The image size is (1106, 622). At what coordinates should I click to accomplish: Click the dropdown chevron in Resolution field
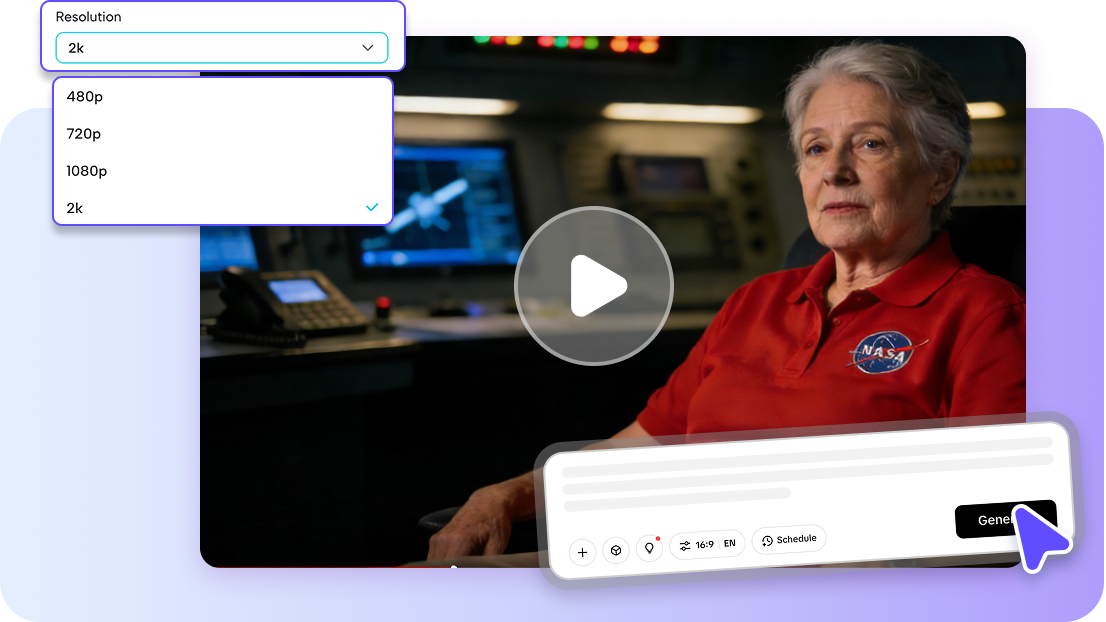367,47
